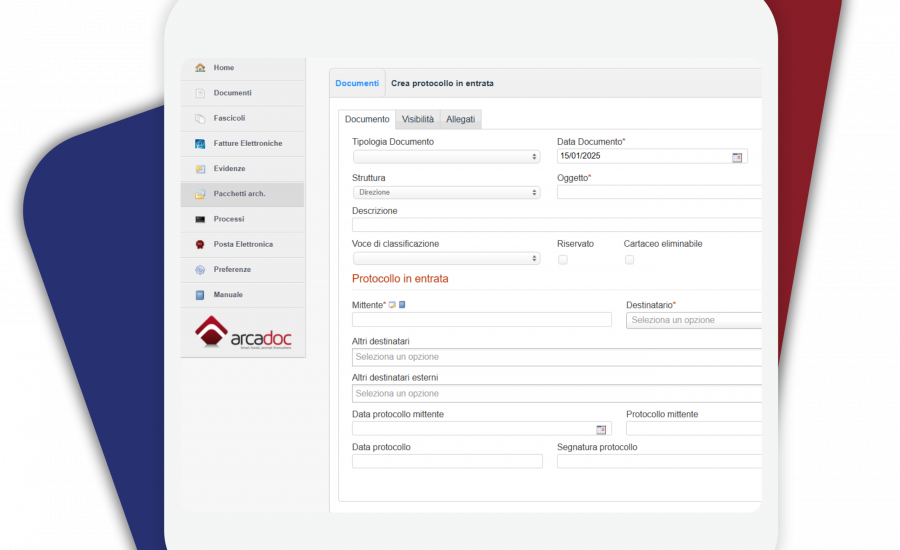Viewport: 900px width, 550px height.
Task: Click the Data protocollo input field
Action: [447, 462]
